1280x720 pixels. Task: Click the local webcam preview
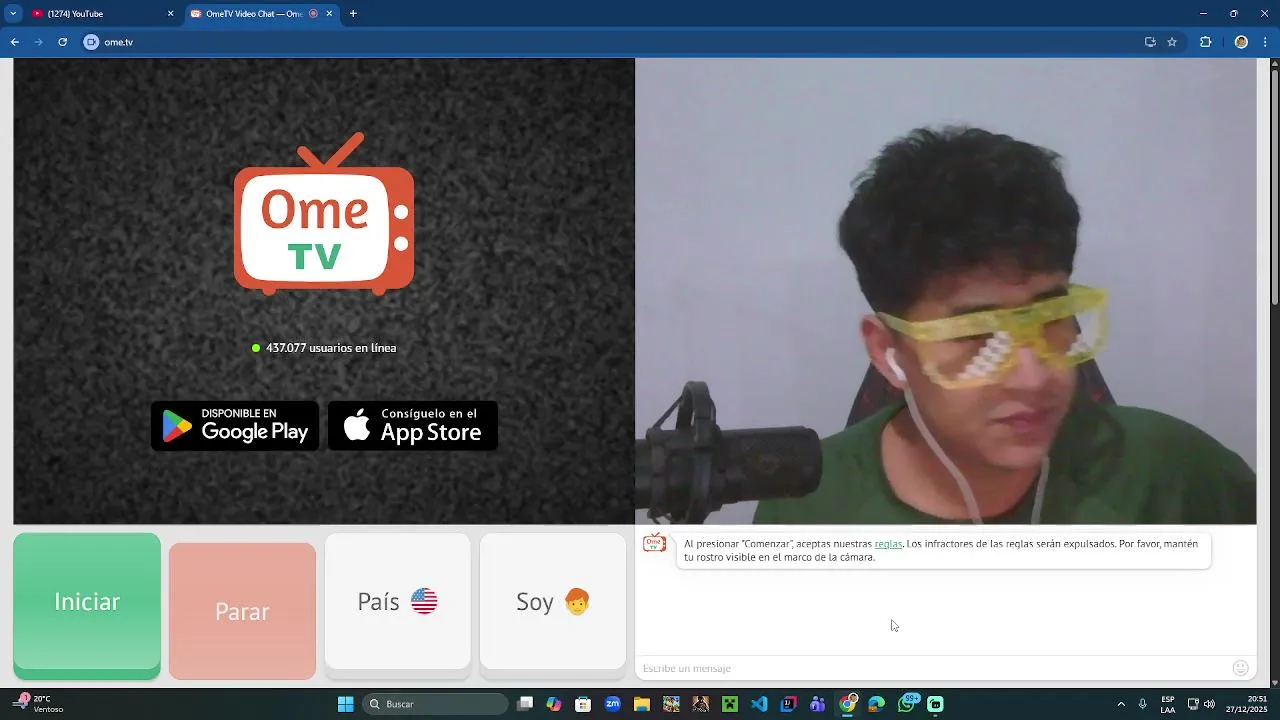tap(945, 291)
